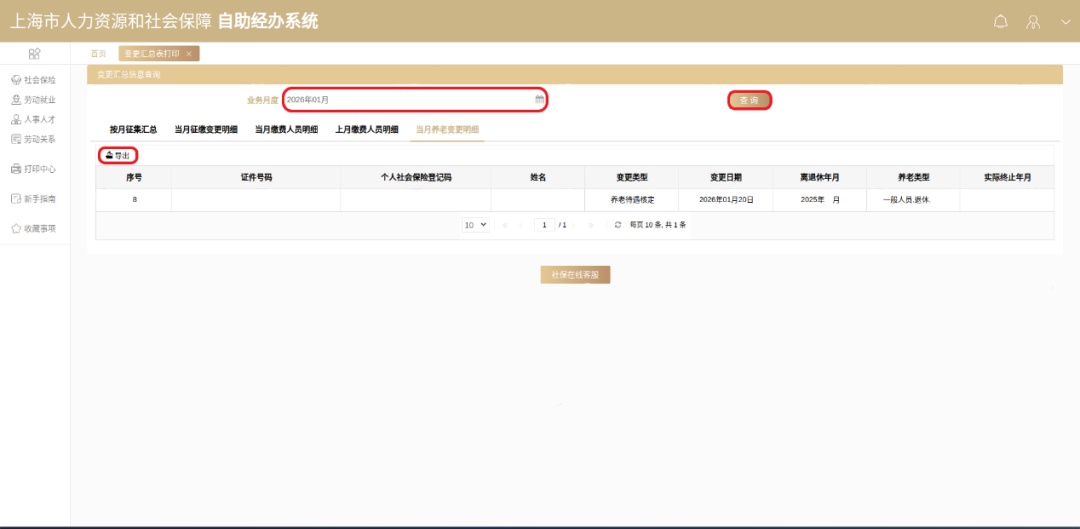1080x529 pixels.
Task: Click the pagination refresh icon
Action: [x=618, y=225]
